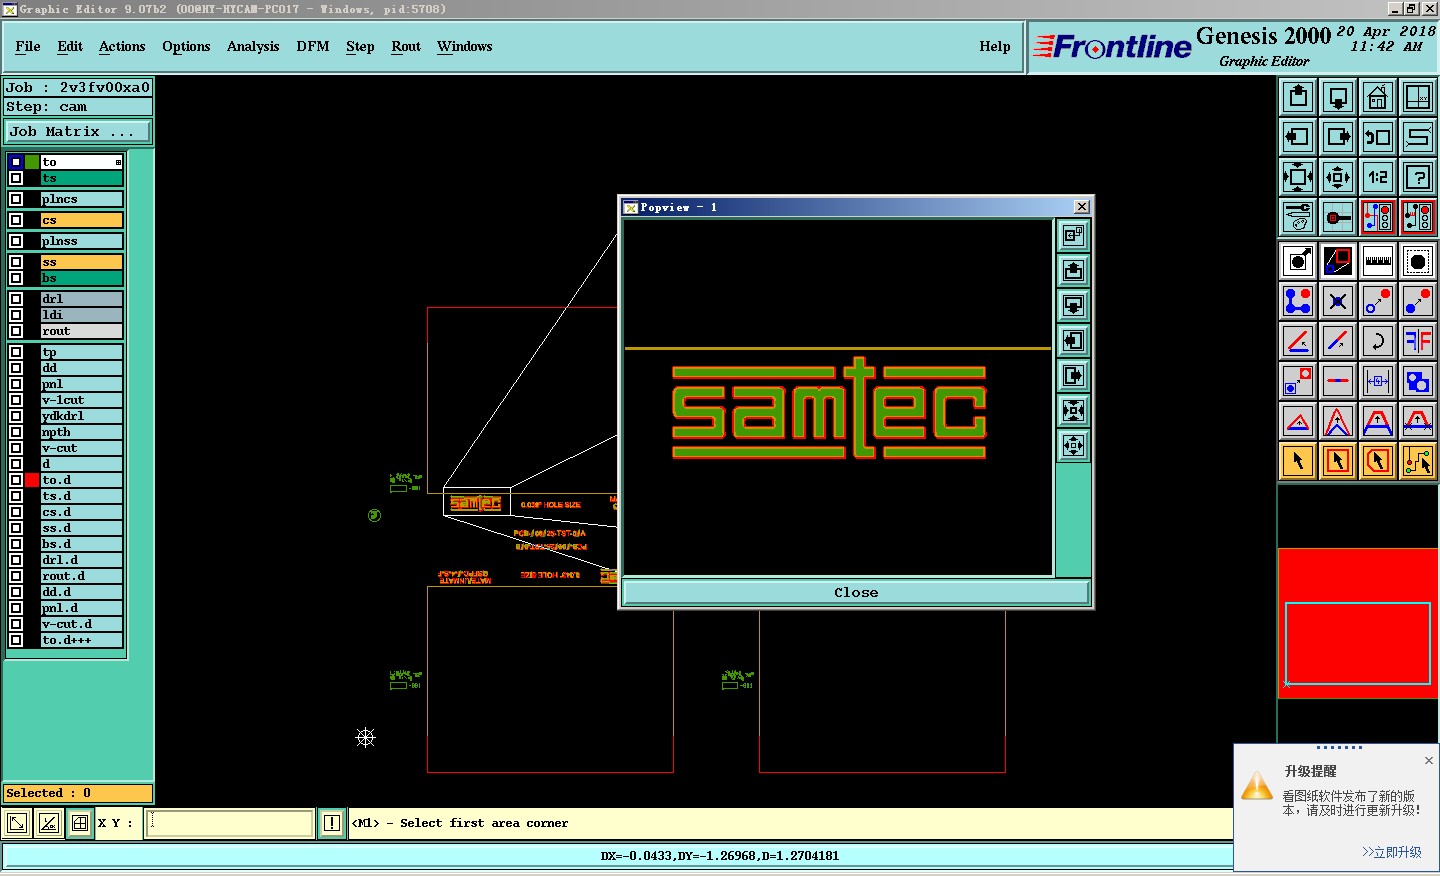This screenshot has width=1440, height=876.
Task: Click the red overview thumbnail panel
Action: tap(1358, 623)
